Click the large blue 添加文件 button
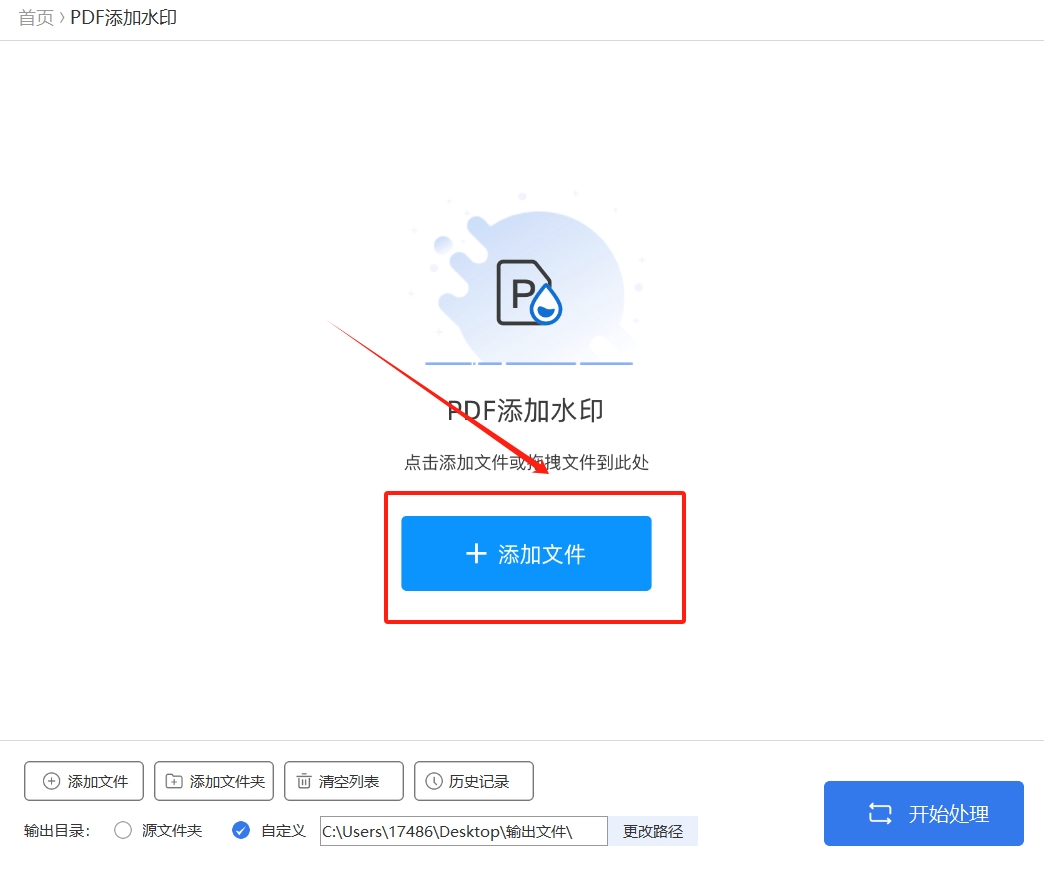The height and width of the screenshot is (870, 1044). click(x=525, y=553)
